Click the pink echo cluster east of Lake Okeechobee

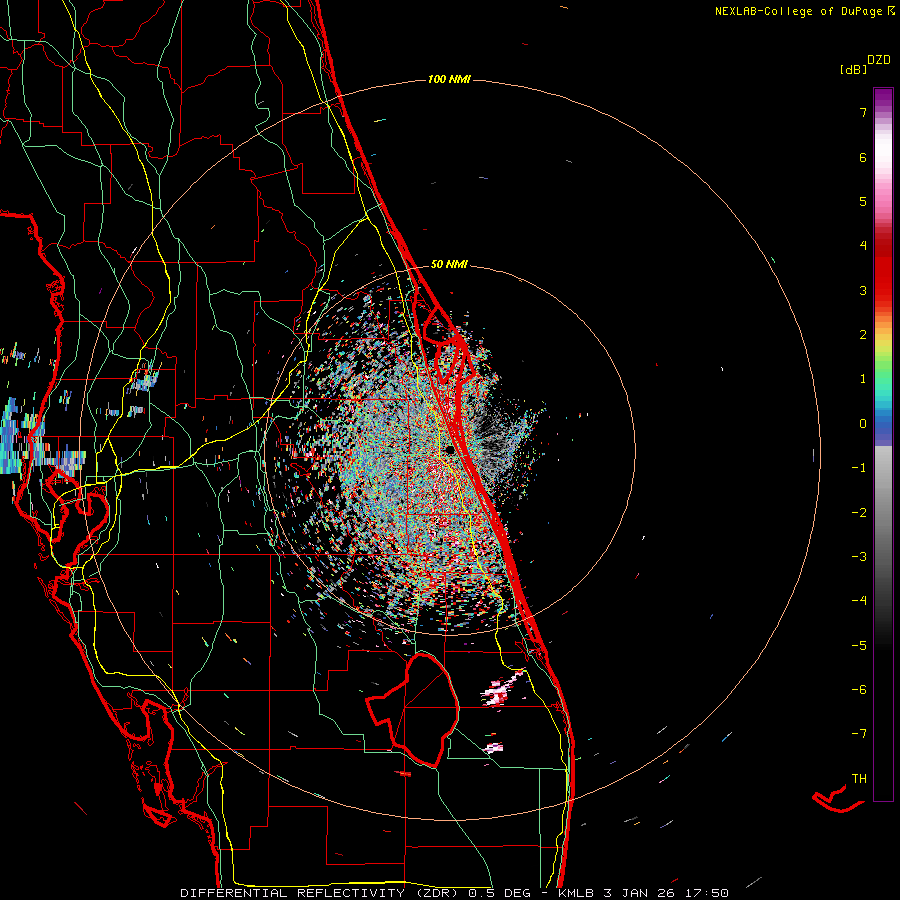coord(498,690)
